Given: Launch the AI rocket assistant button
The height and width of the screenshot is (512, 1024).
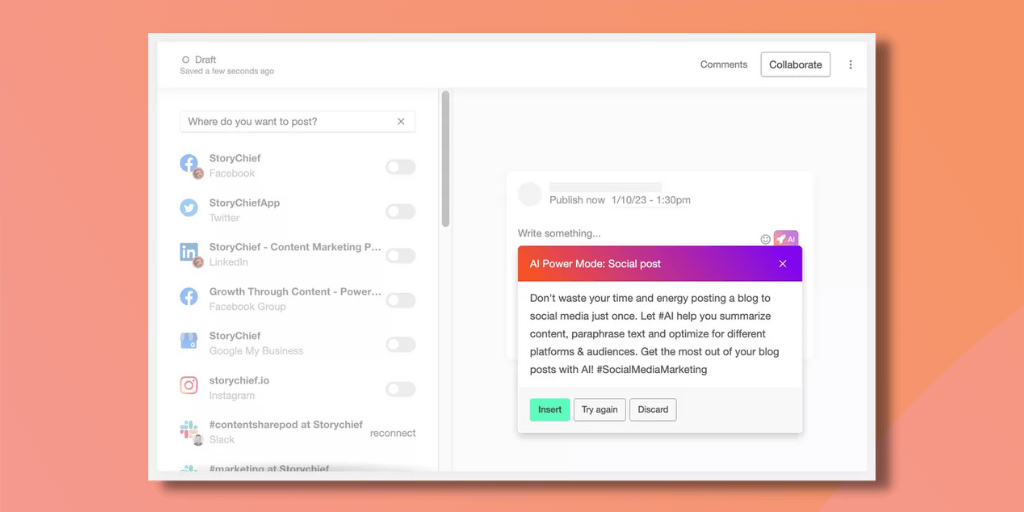Looking at the screenshot, I should (x=786, y=239).
